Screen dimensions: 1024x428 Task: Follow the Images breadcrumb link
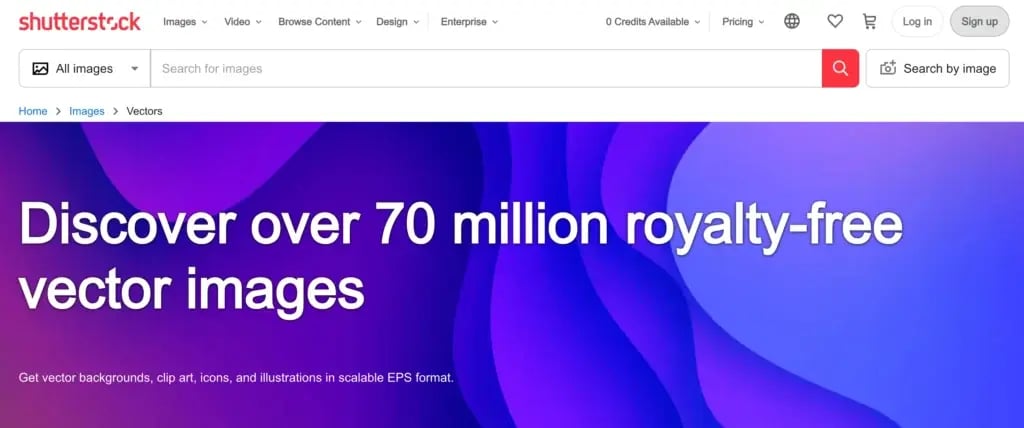click(87, 111)
